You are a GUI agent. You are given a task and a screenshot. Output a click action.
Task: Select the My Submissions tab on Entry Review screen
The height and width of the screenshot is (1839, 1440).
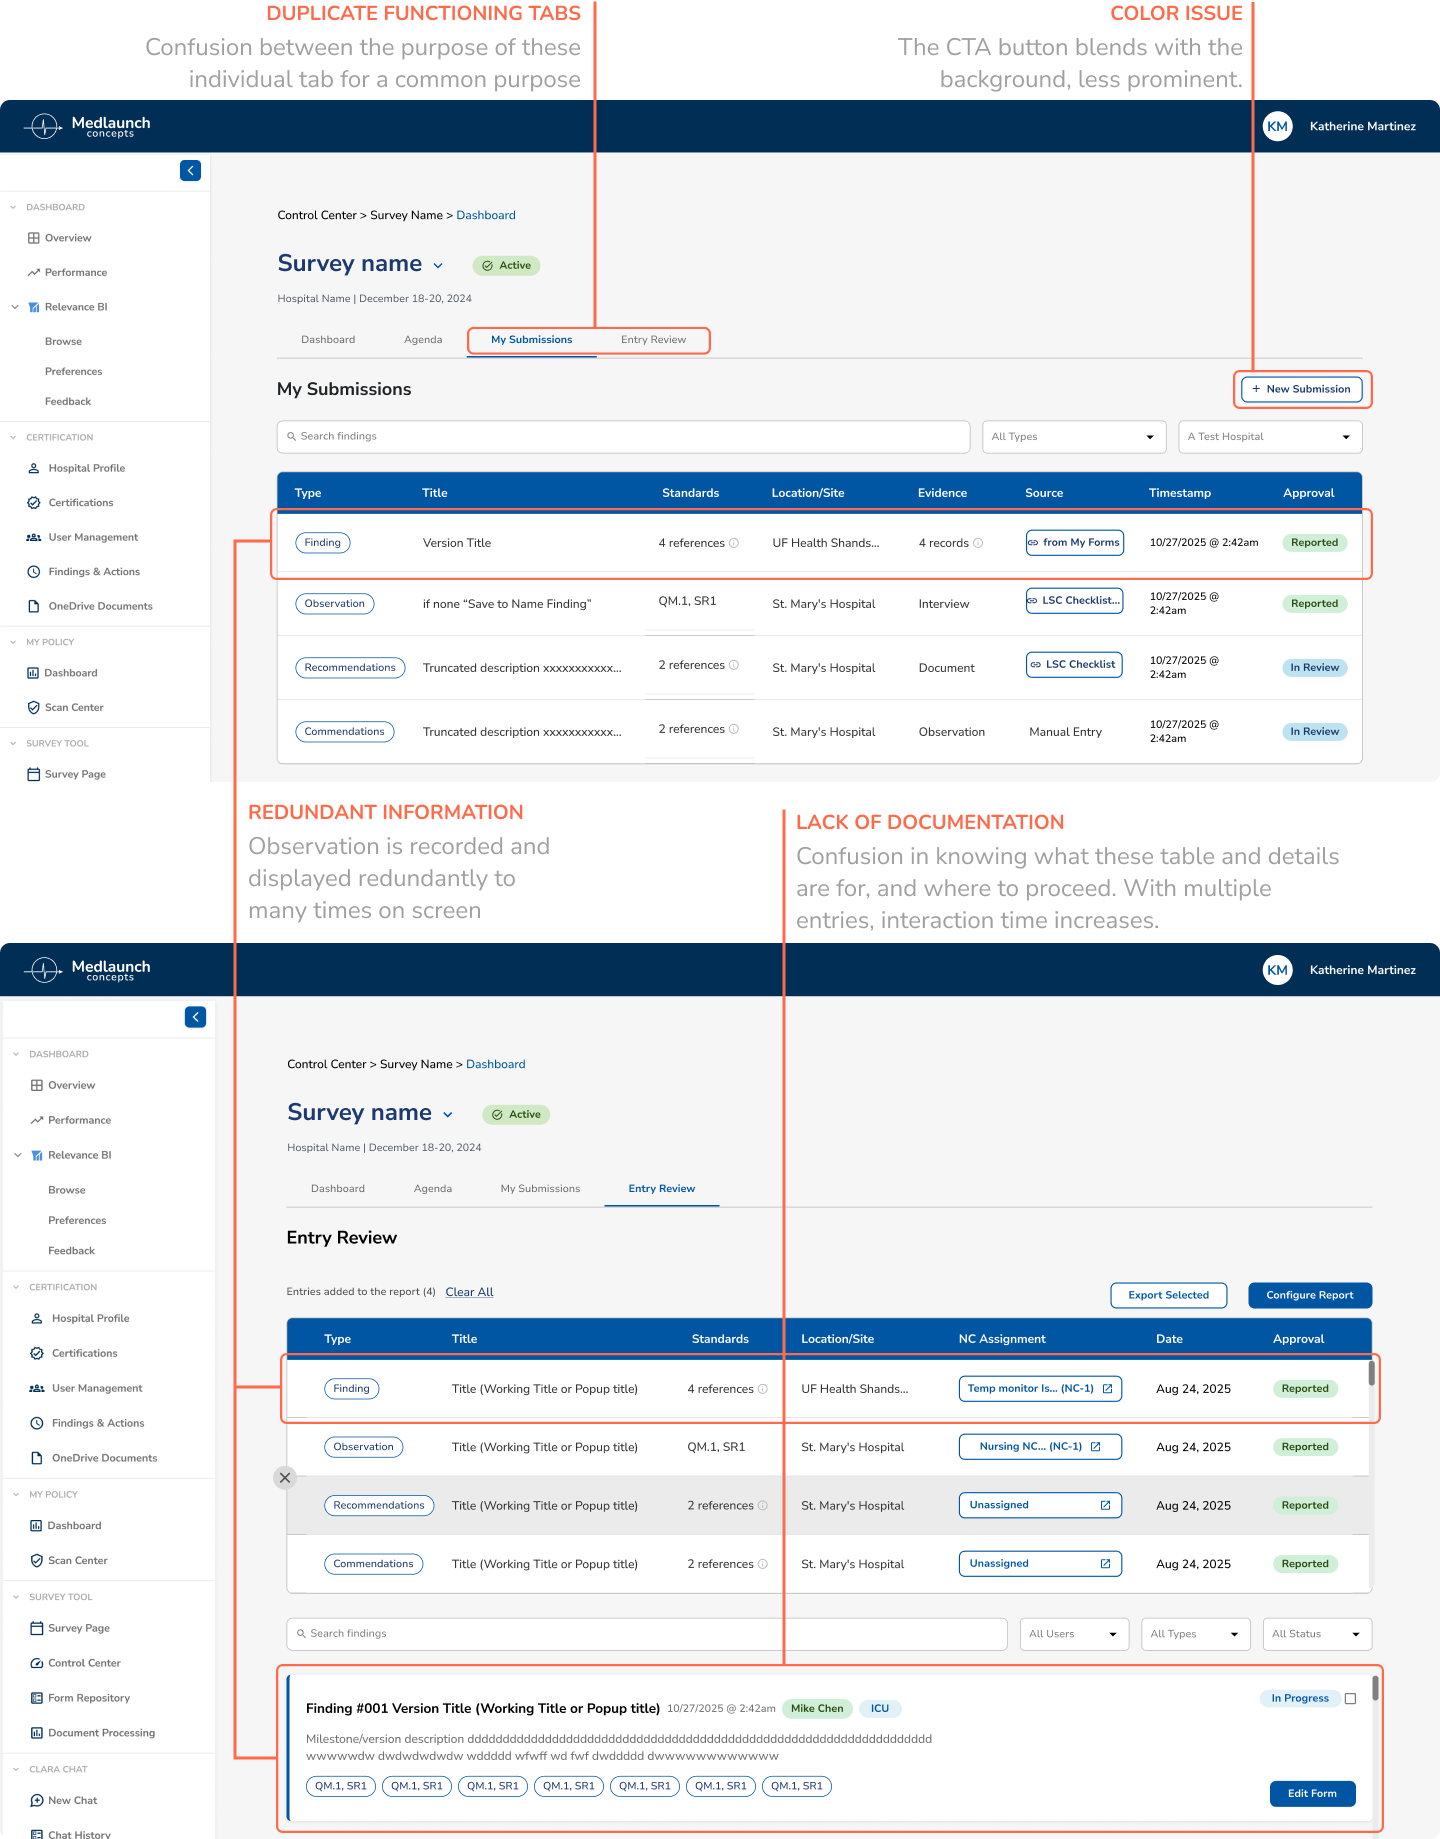540,1189
